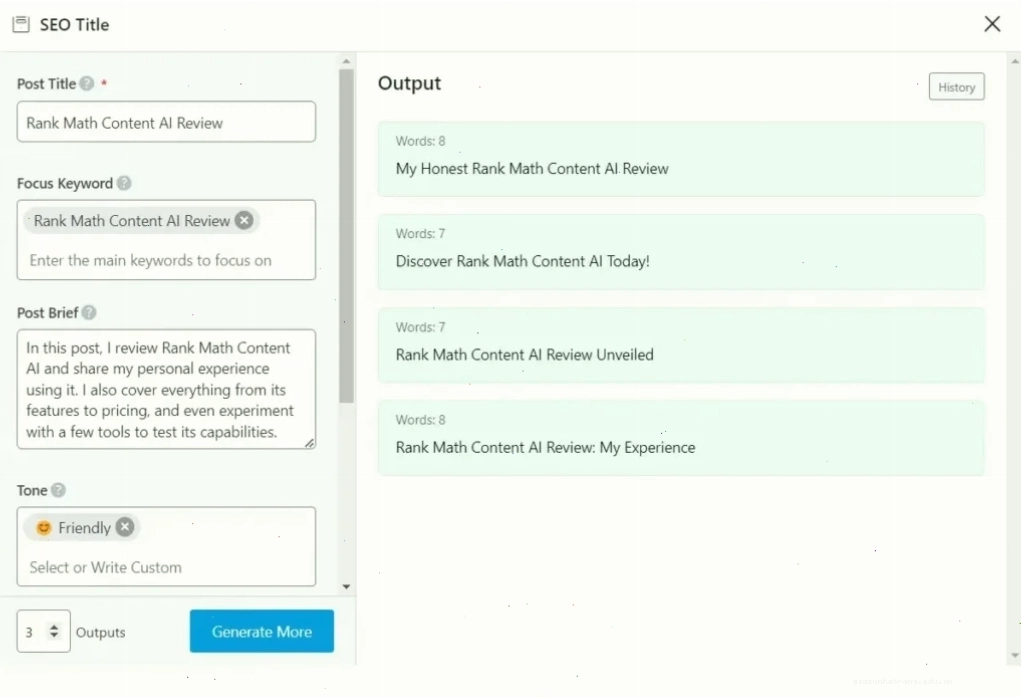The height and width of the screenshot is (698, 1021).
Task: Click the Friendly emoji icon
Action: (44, 527)
